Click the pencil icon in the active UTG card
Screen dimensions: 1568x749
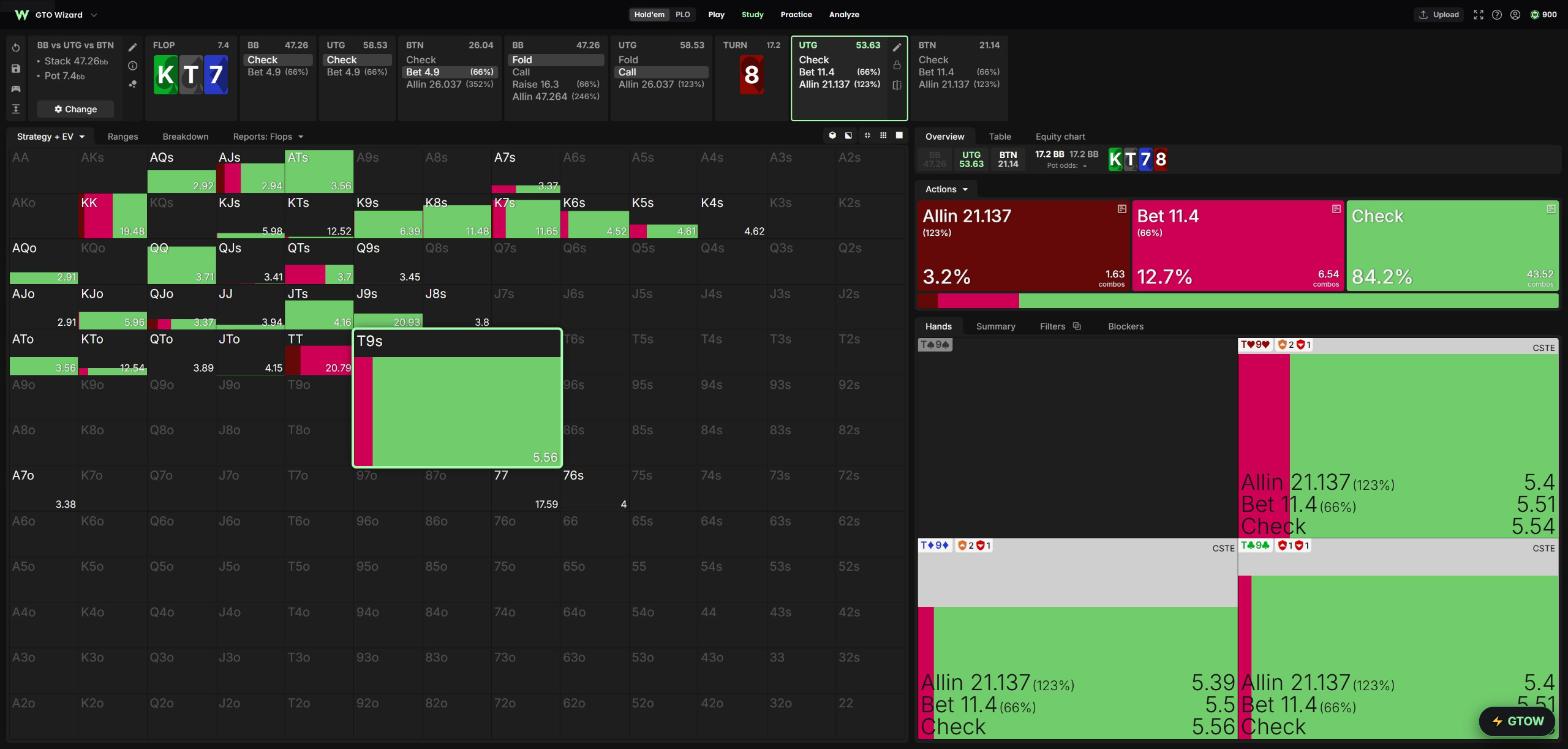point(897,47)
